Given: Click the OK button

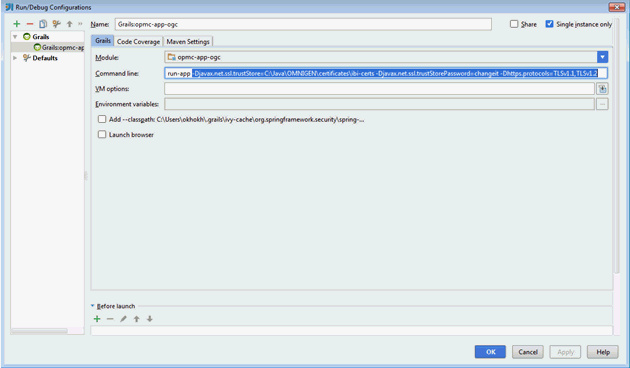Looking at the screenshot, I should point(490,352).
